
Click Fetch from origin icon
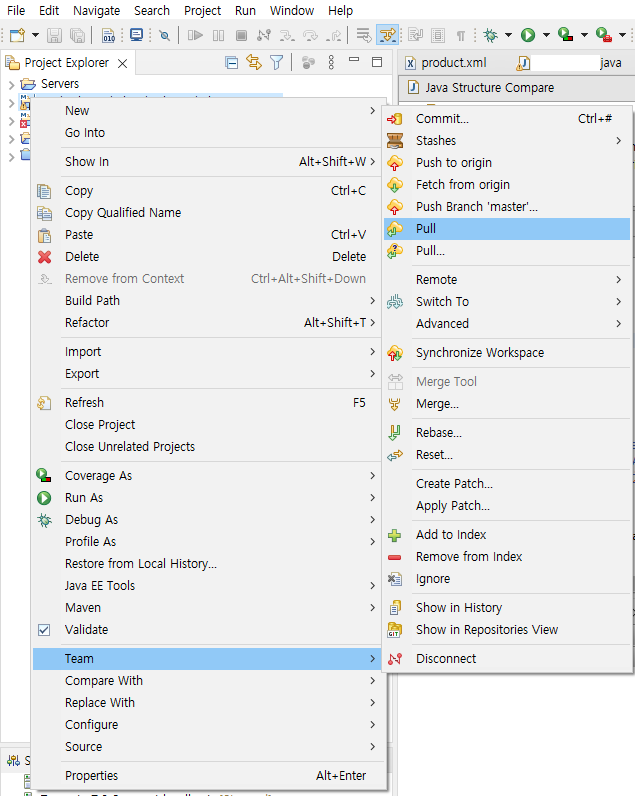[x=395, y=185]
